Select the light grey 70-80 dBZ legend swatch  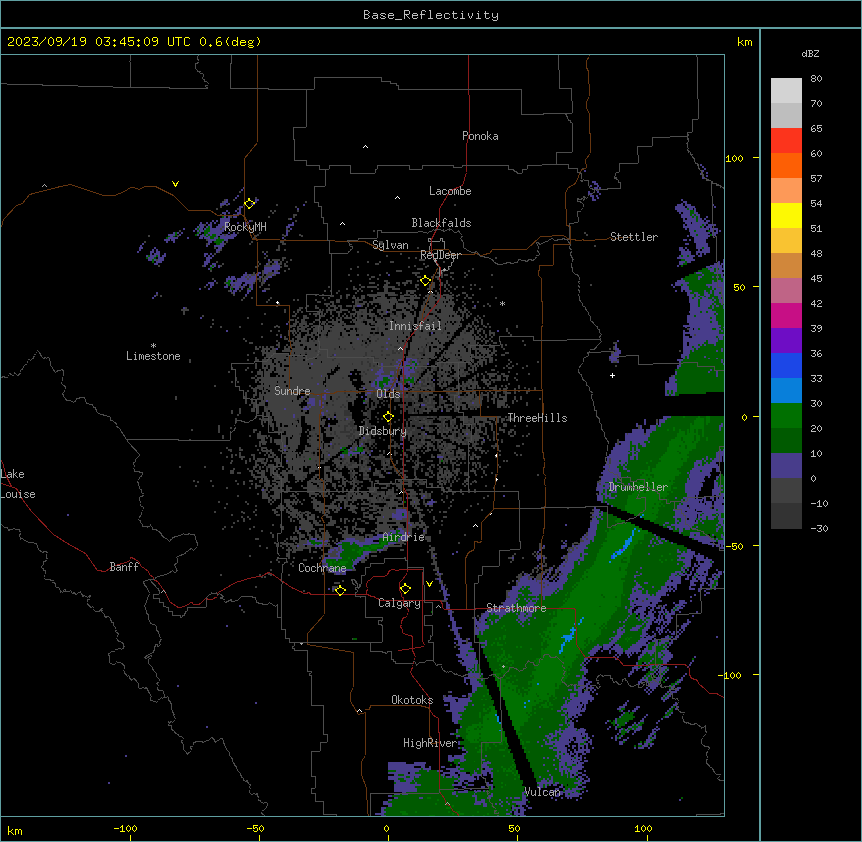pyautogui.click(x=786, y=91)
